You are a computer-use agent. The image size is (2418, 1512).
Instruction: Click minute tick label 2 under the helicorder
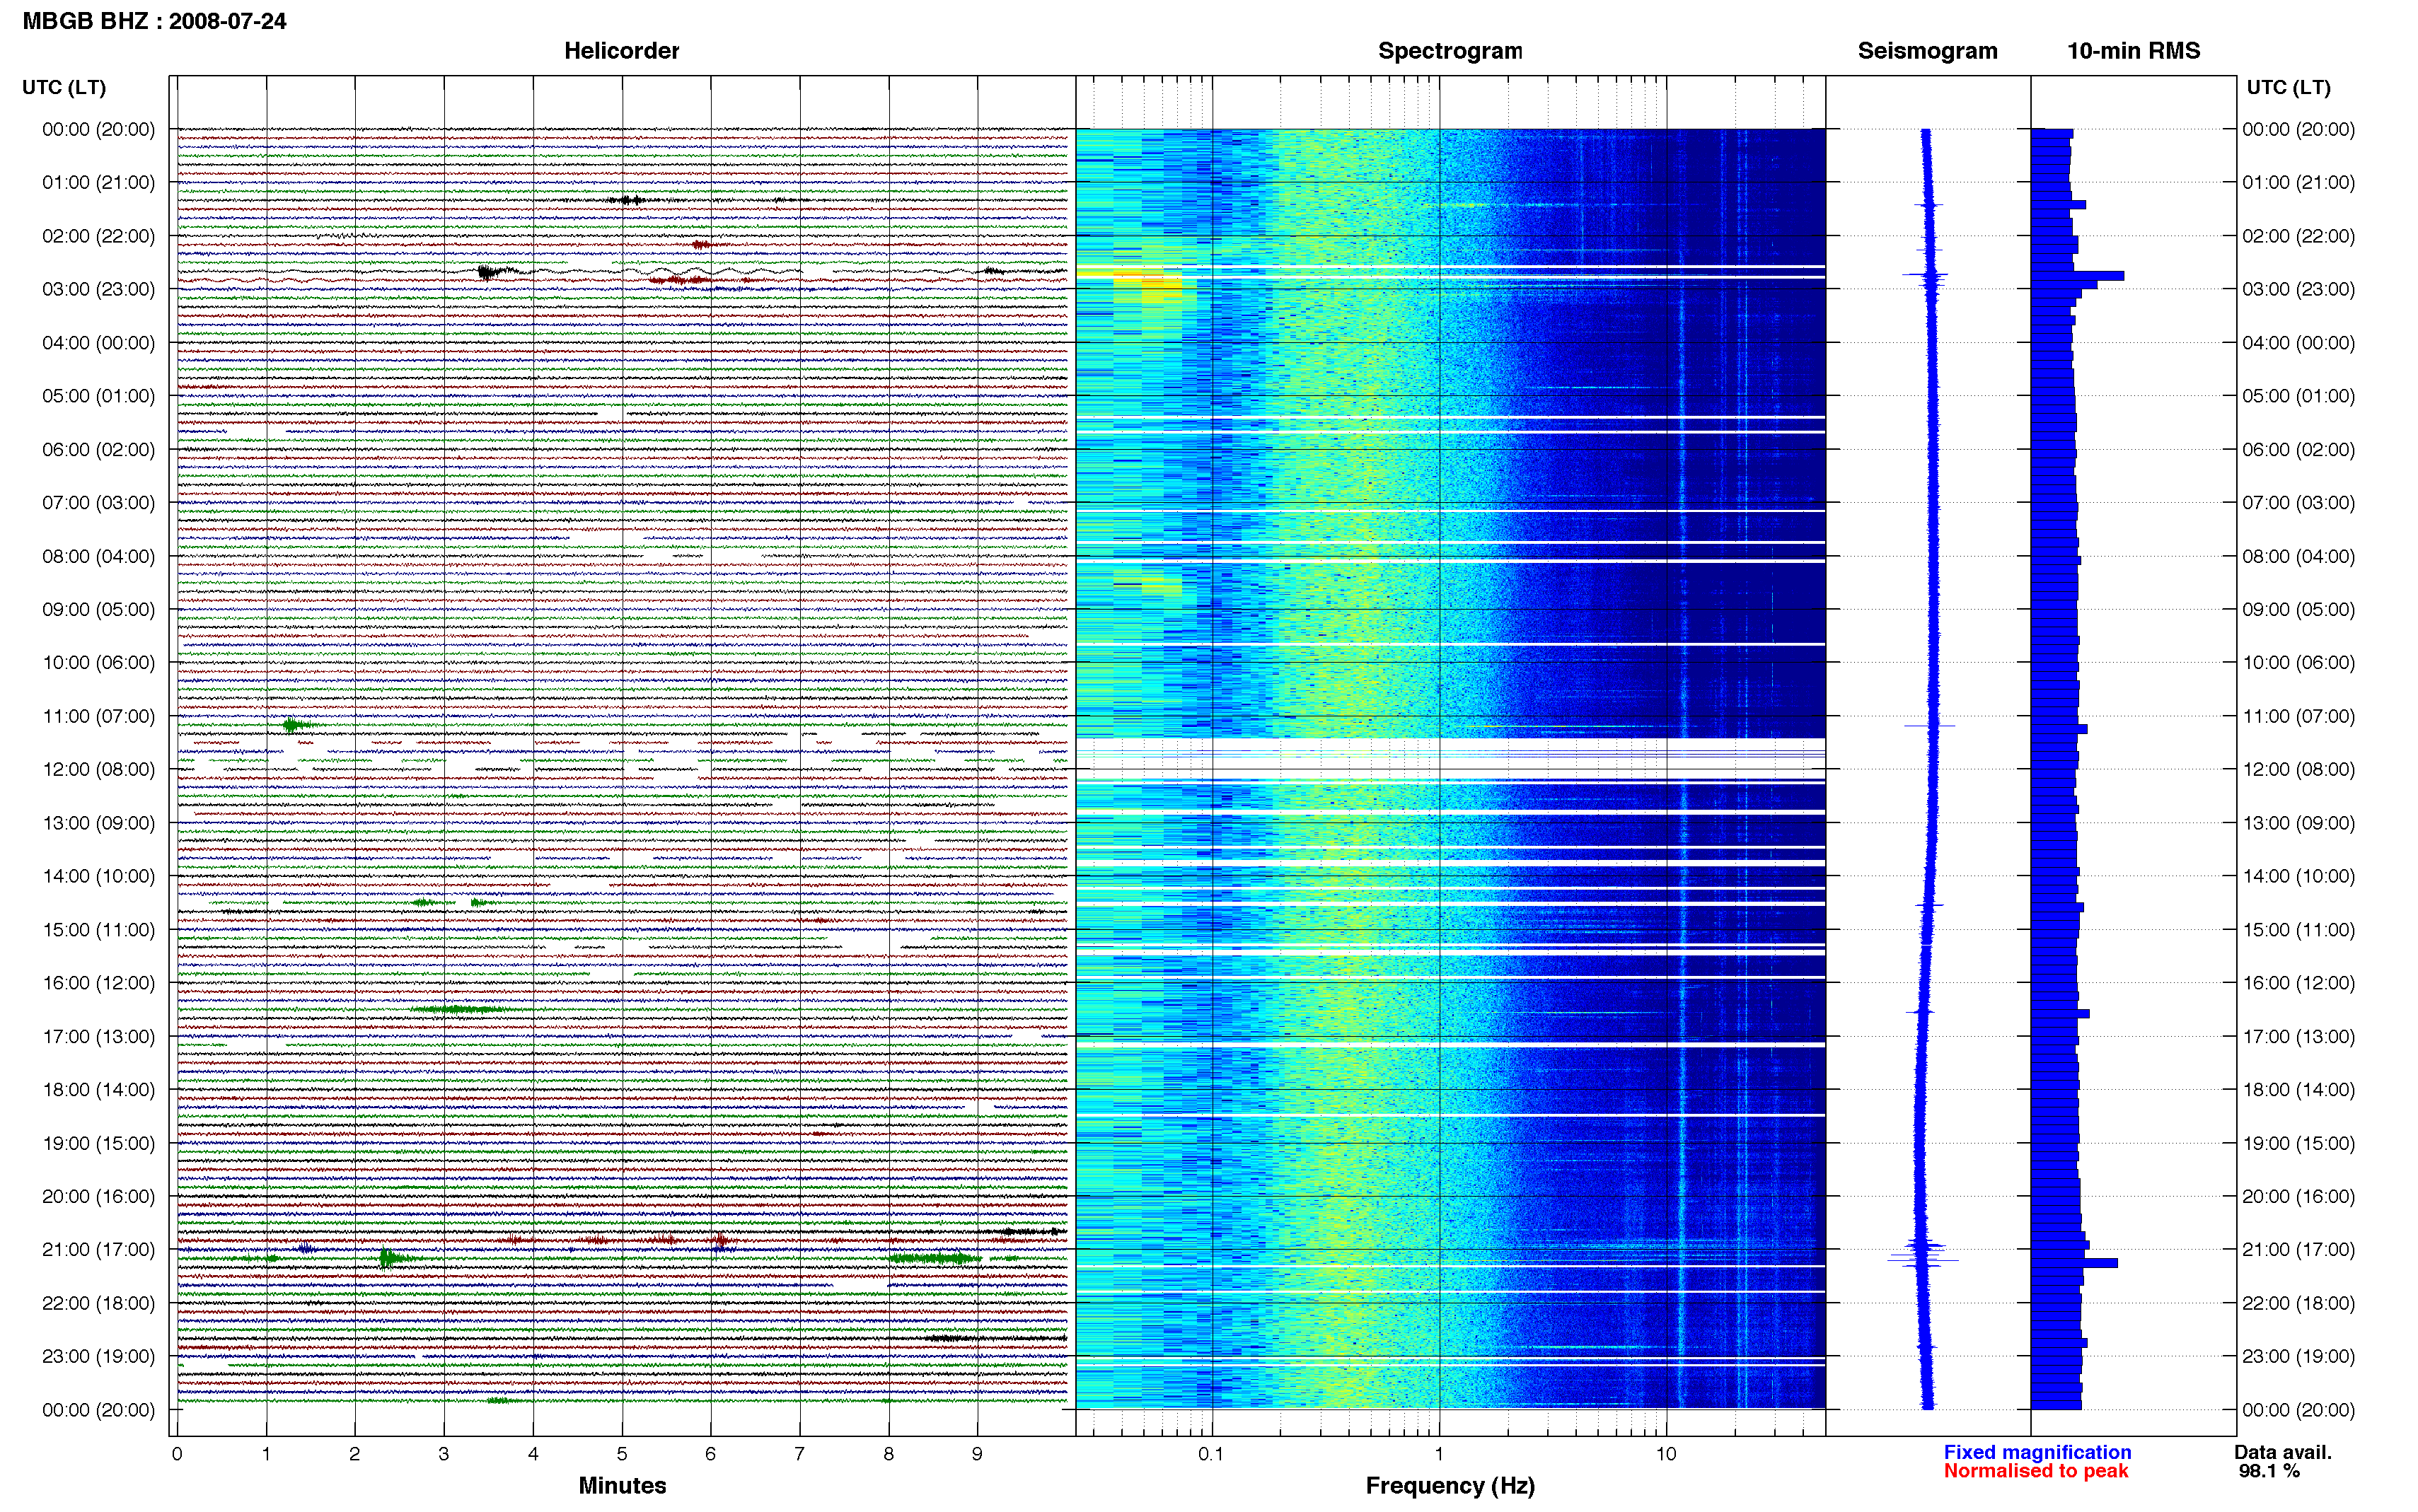click(354, 1454)
